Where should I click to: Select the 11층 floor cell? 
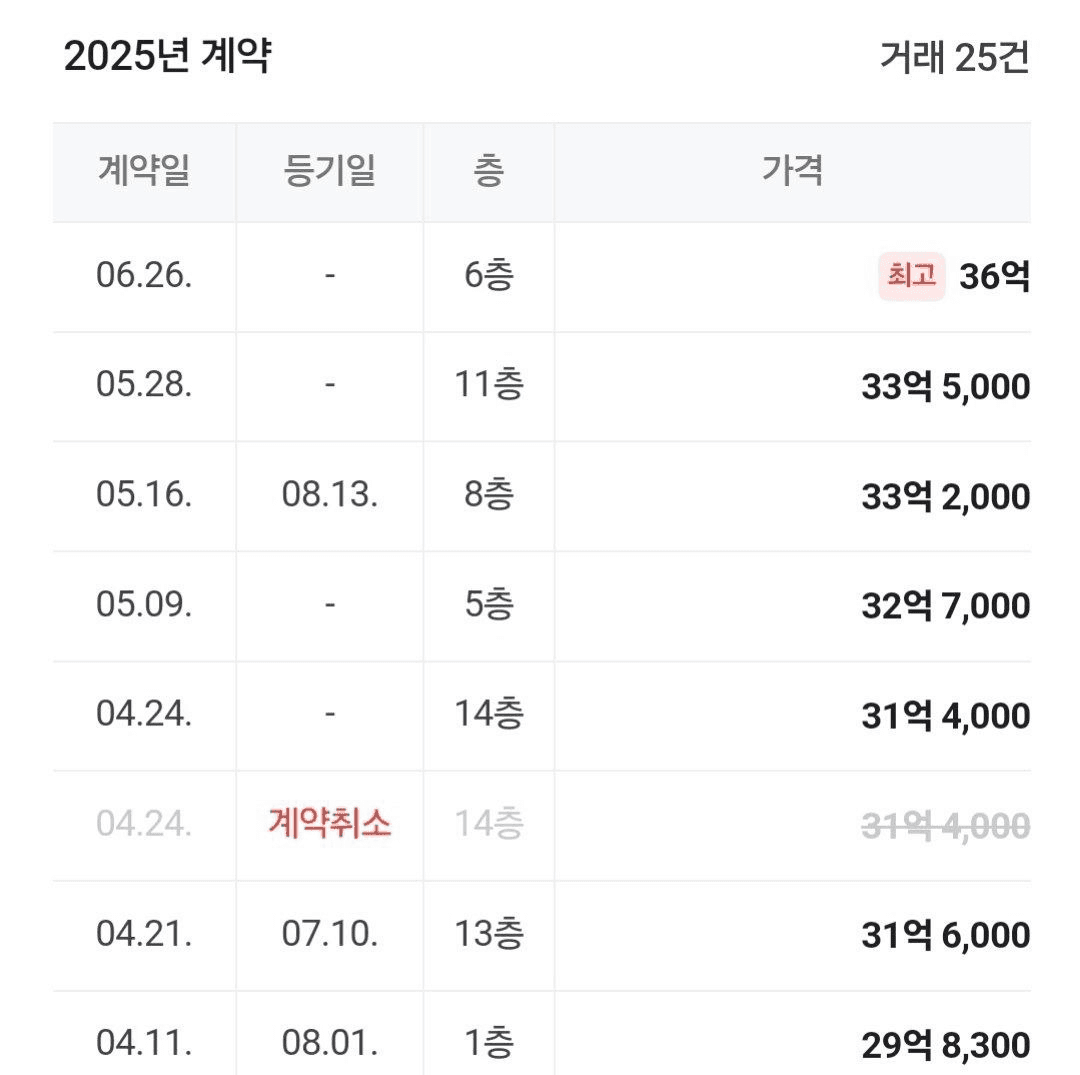coord(489,384)
